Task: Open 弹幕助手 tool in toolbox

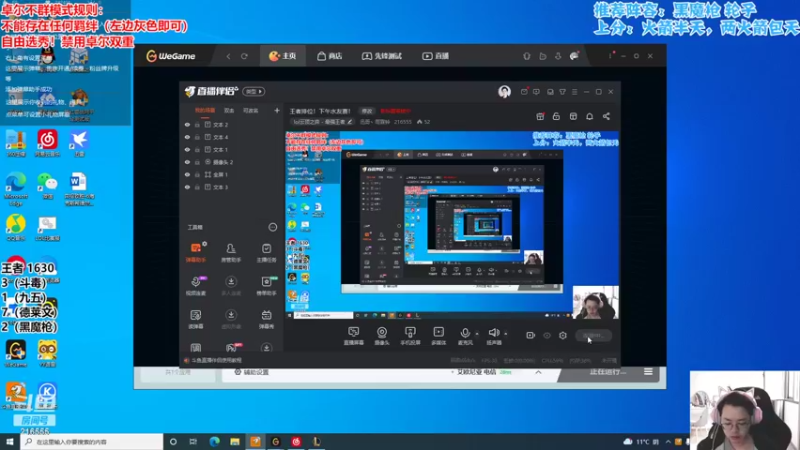Action: [195, 252]
